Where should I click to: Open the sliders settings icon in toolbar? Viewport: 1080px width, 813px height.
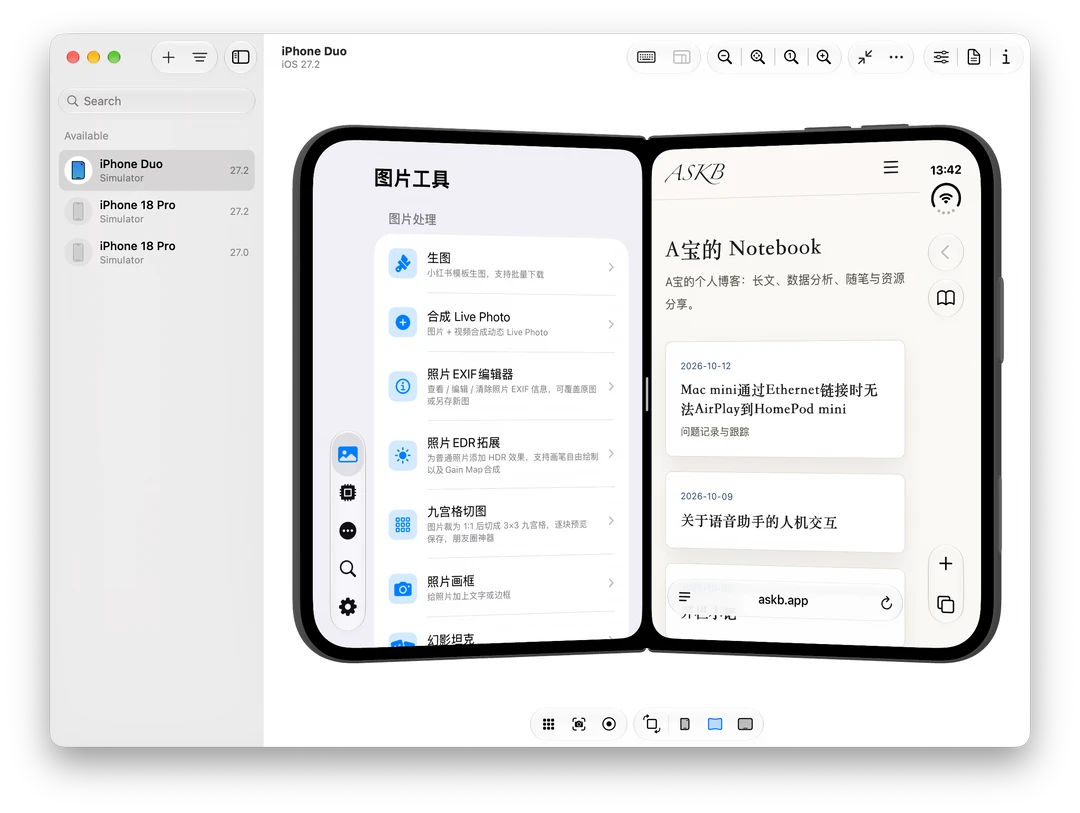tap(941, 57)
